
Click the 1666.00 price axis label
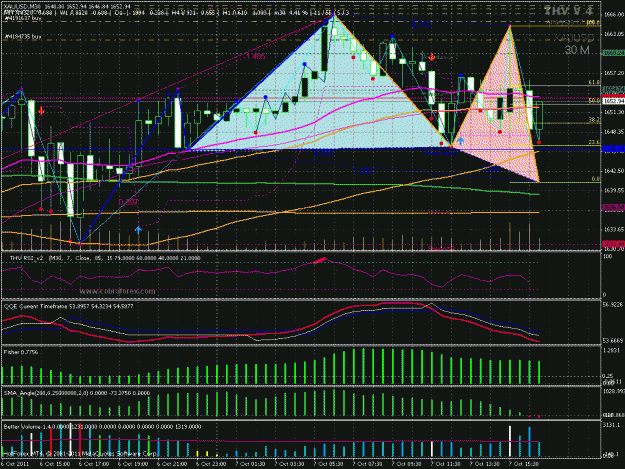coord(614,14)
